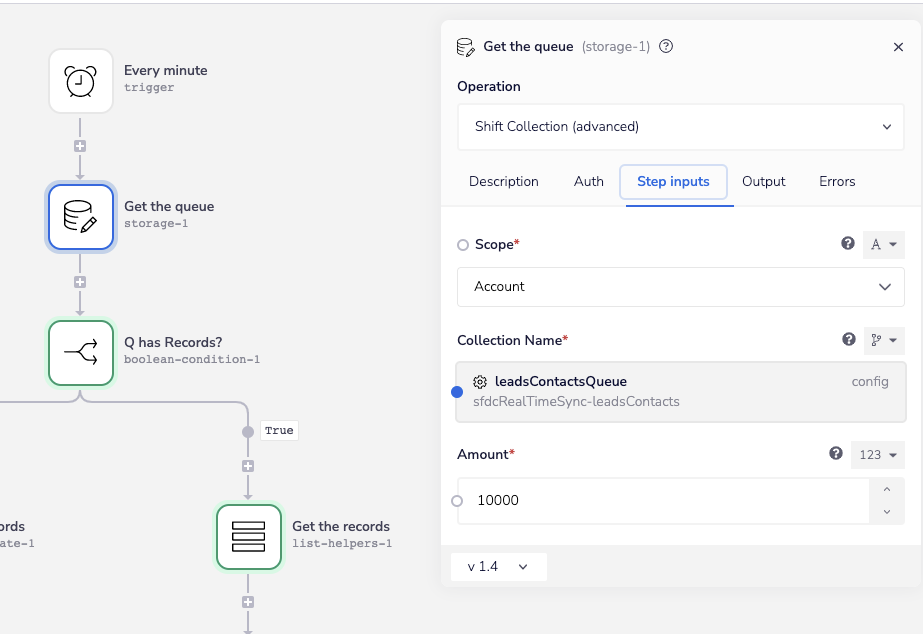
Task: Click the Amount field connector circle
Action: pyautogui.click(x=457, y=501)
